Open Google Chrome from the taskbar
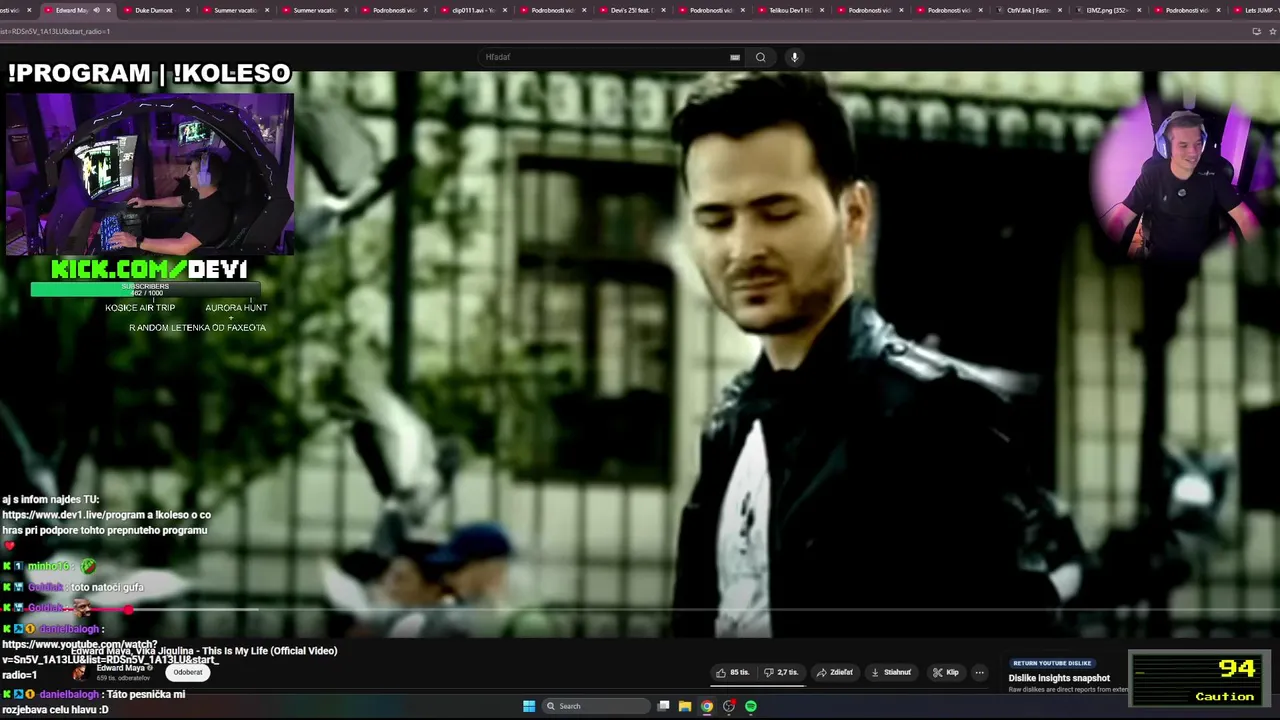The height and width of the screenshot is (720, 1280). [x=707, y=706]
